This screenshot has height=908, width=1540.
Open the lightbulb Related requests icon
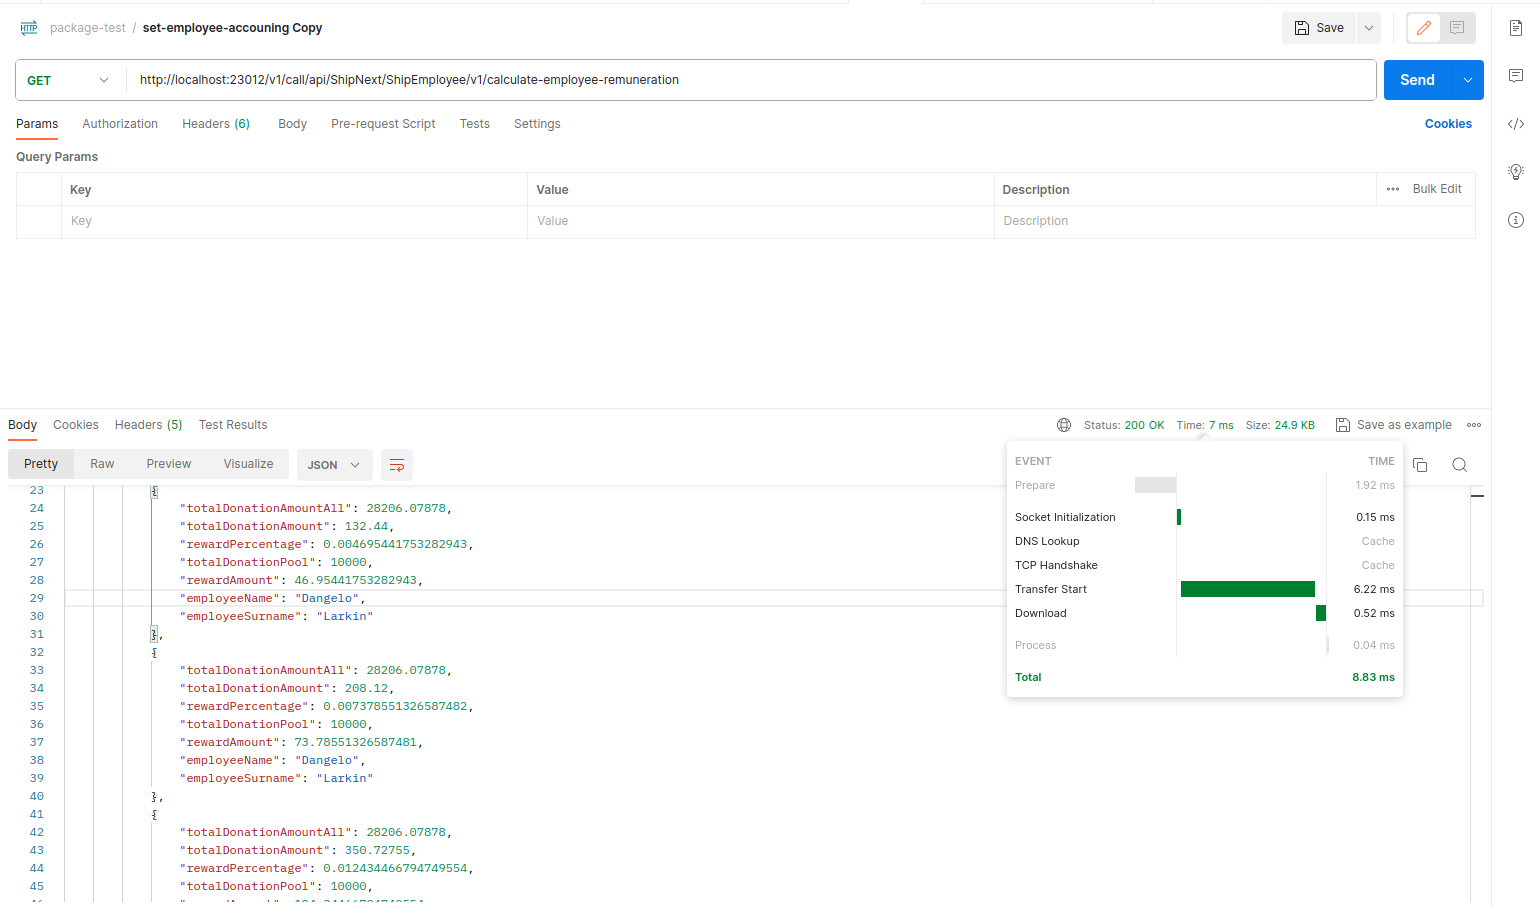1516,172
